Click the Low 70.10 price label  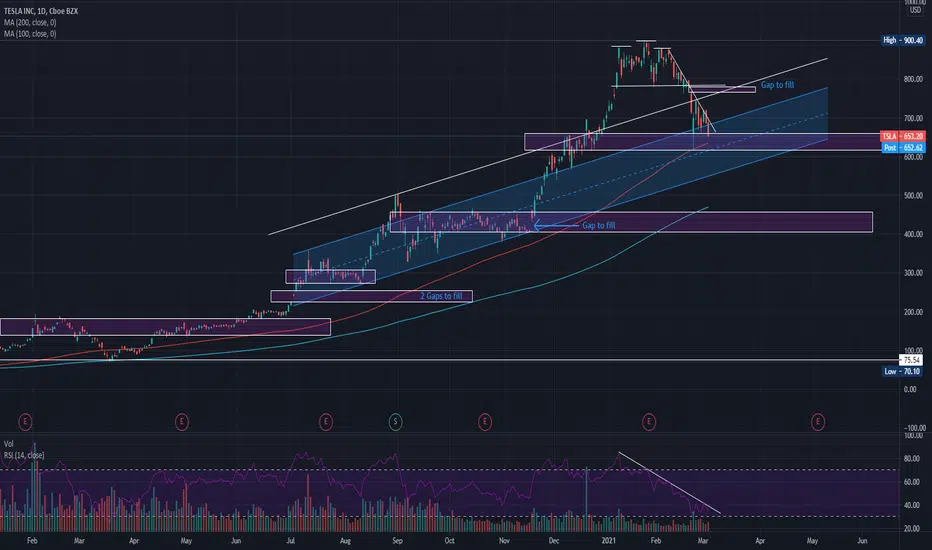[902, 371]
